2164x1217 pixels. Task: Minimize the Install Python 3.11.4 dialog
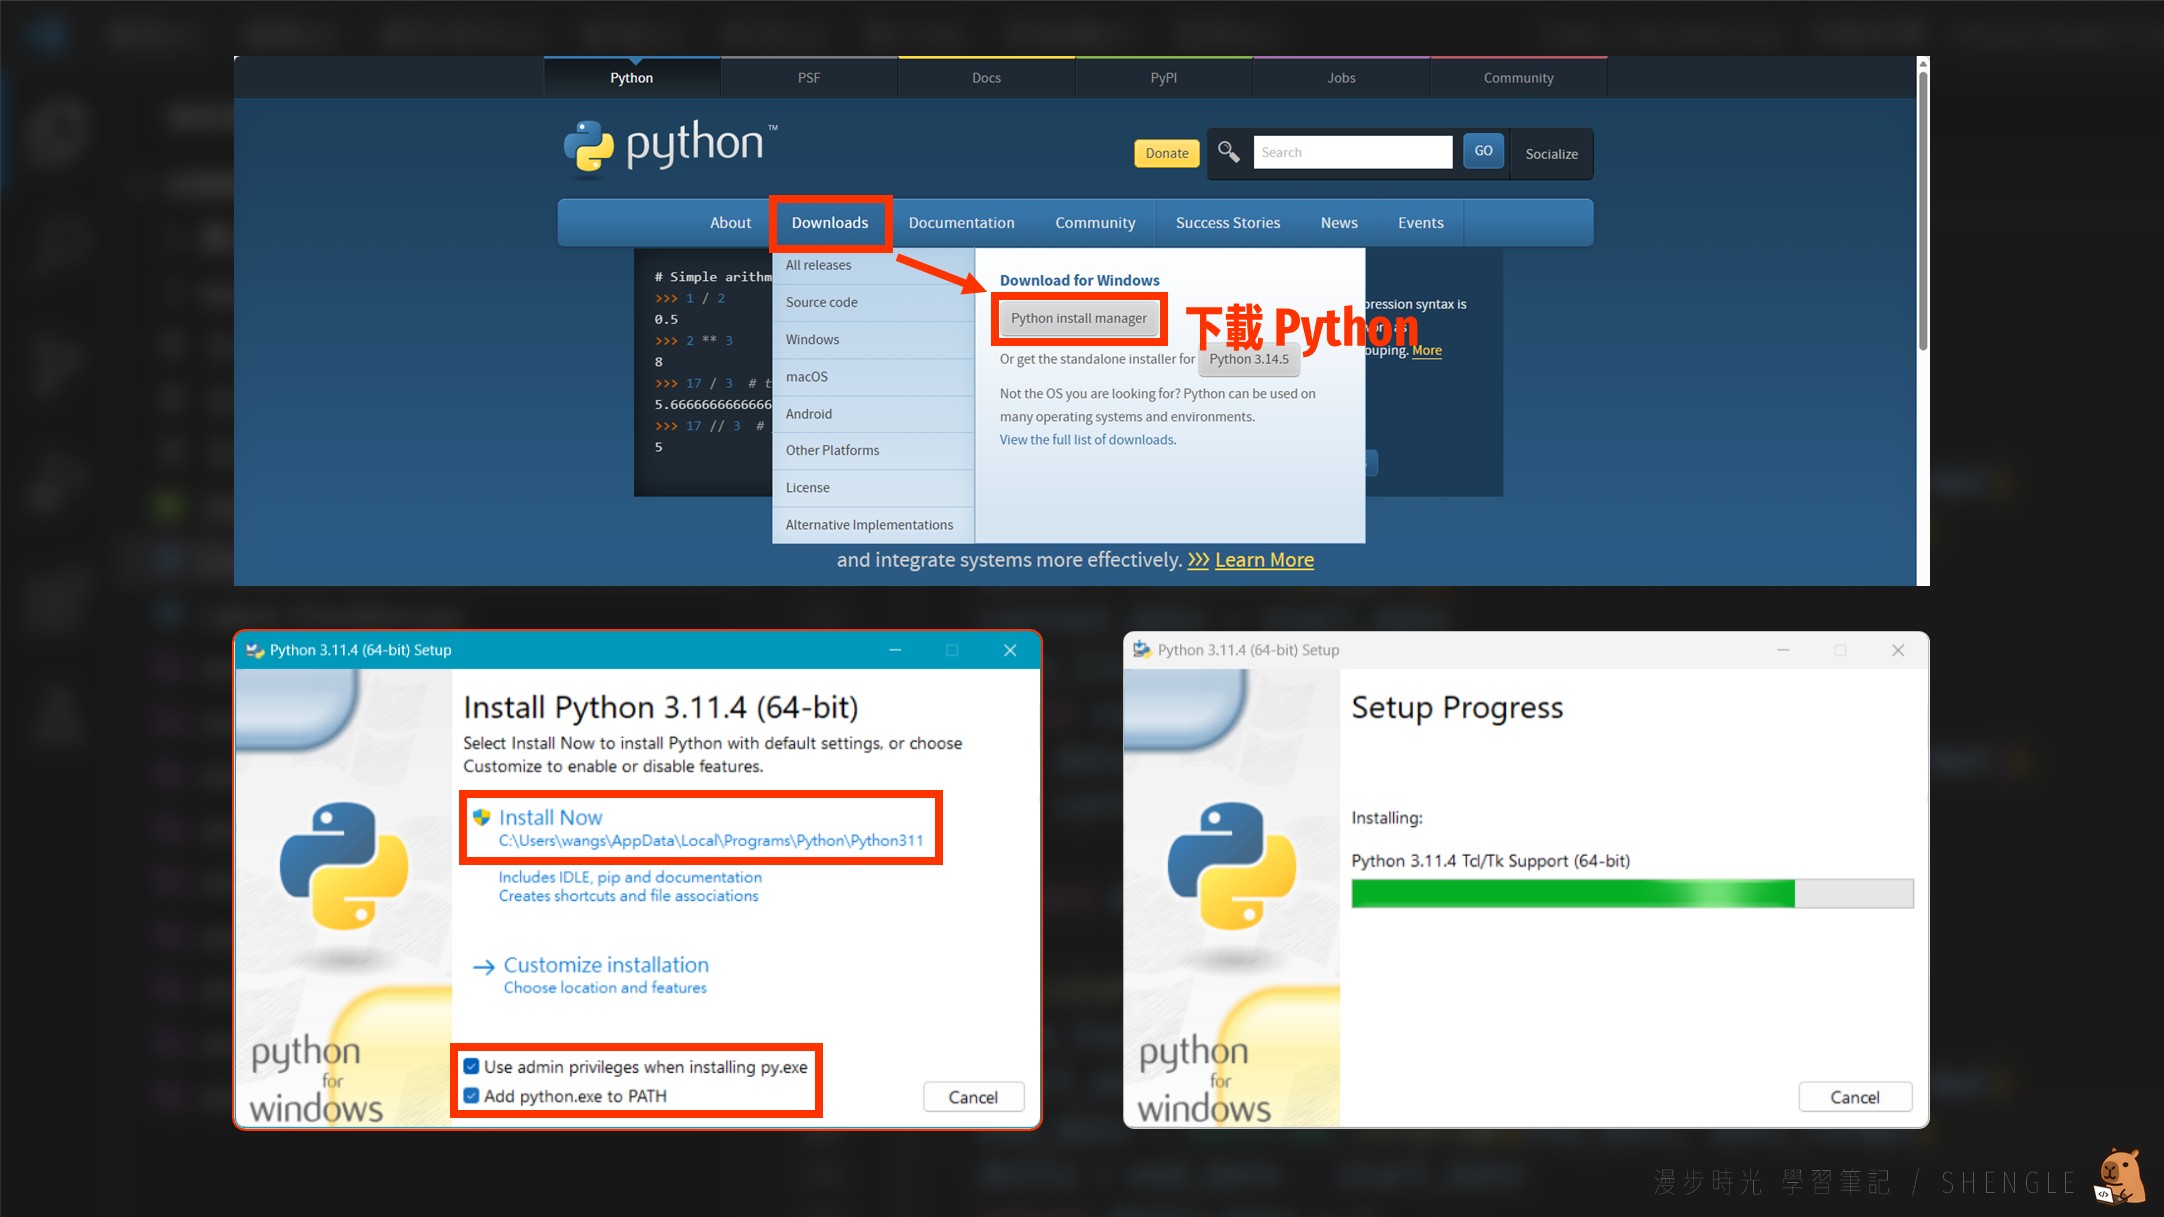click(x=895, y=650)
